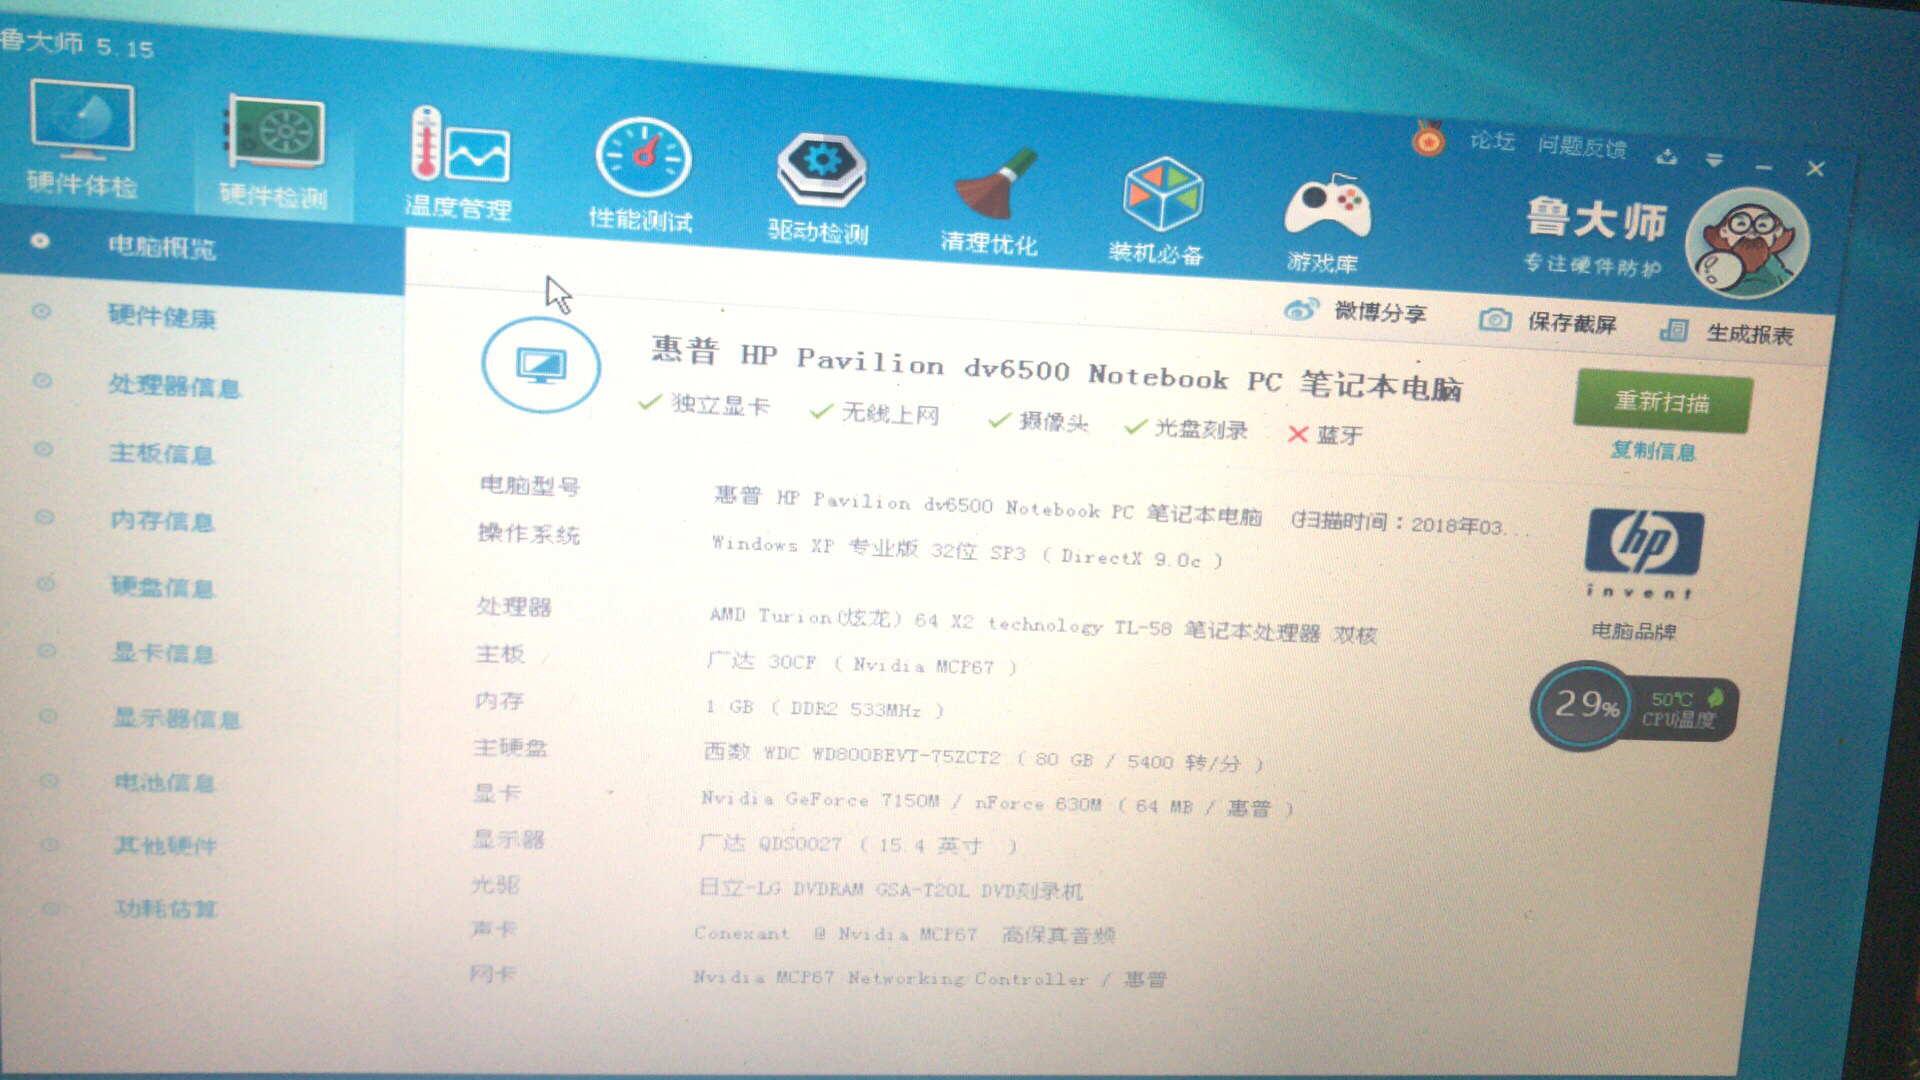Click the skin change icon in title bar

pos(1667,156)
